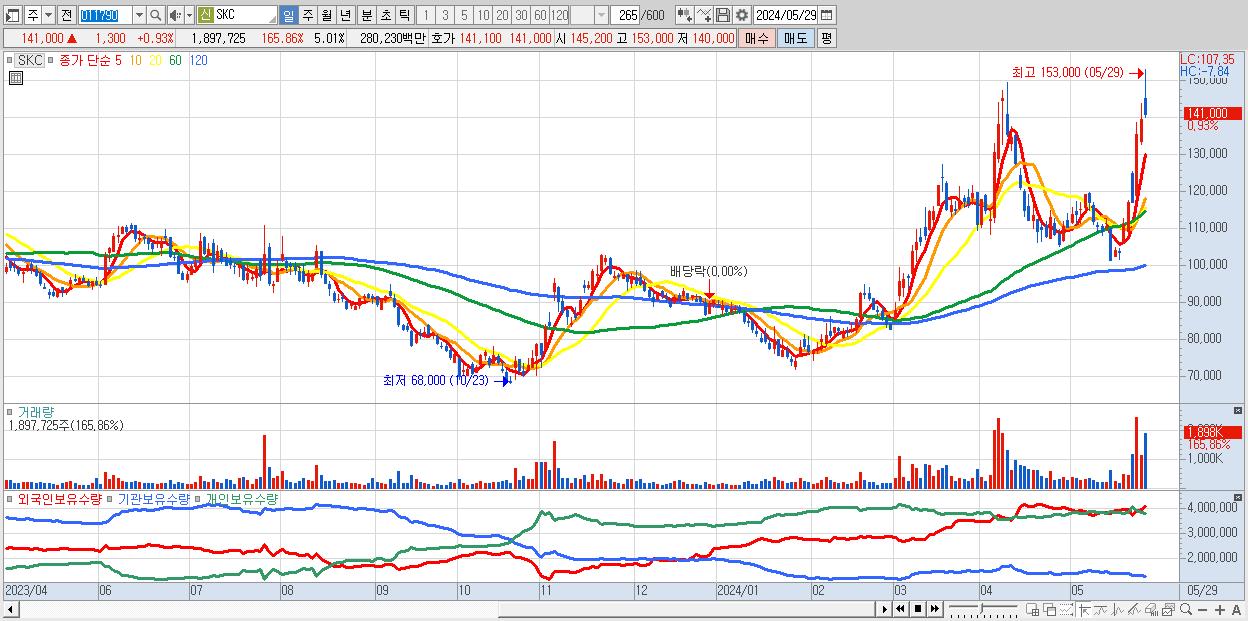Viewport: 1248px width, 621px height.
Task: Expand the 주 type dropdown arrow
Action: click(48, 15)
